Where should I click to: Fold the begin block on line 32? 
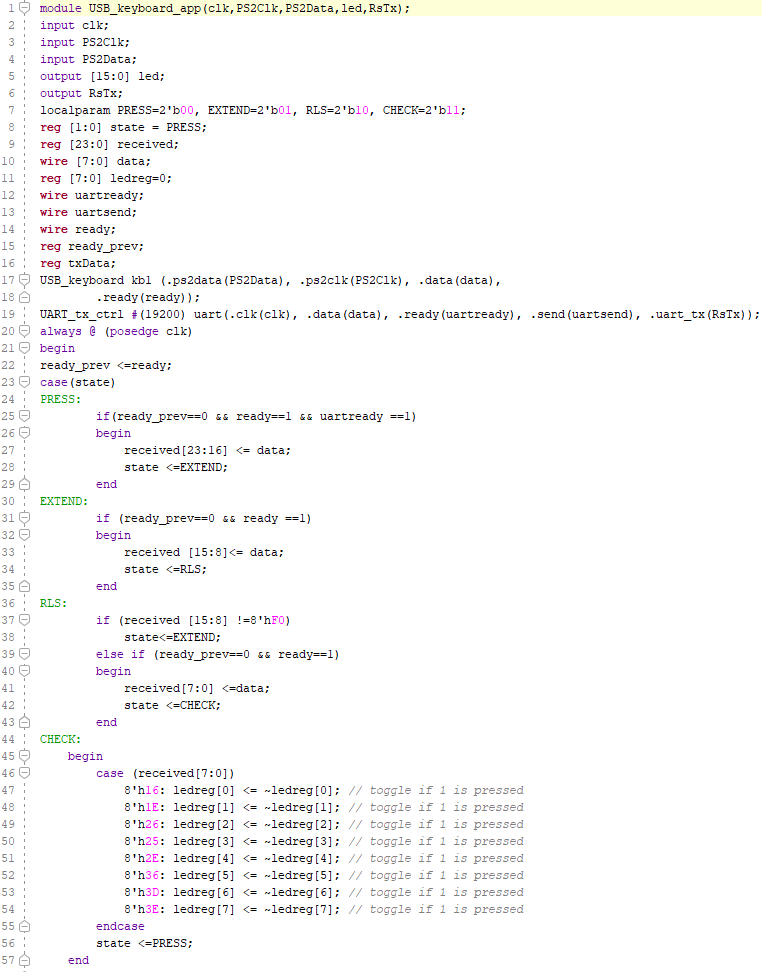25,535
